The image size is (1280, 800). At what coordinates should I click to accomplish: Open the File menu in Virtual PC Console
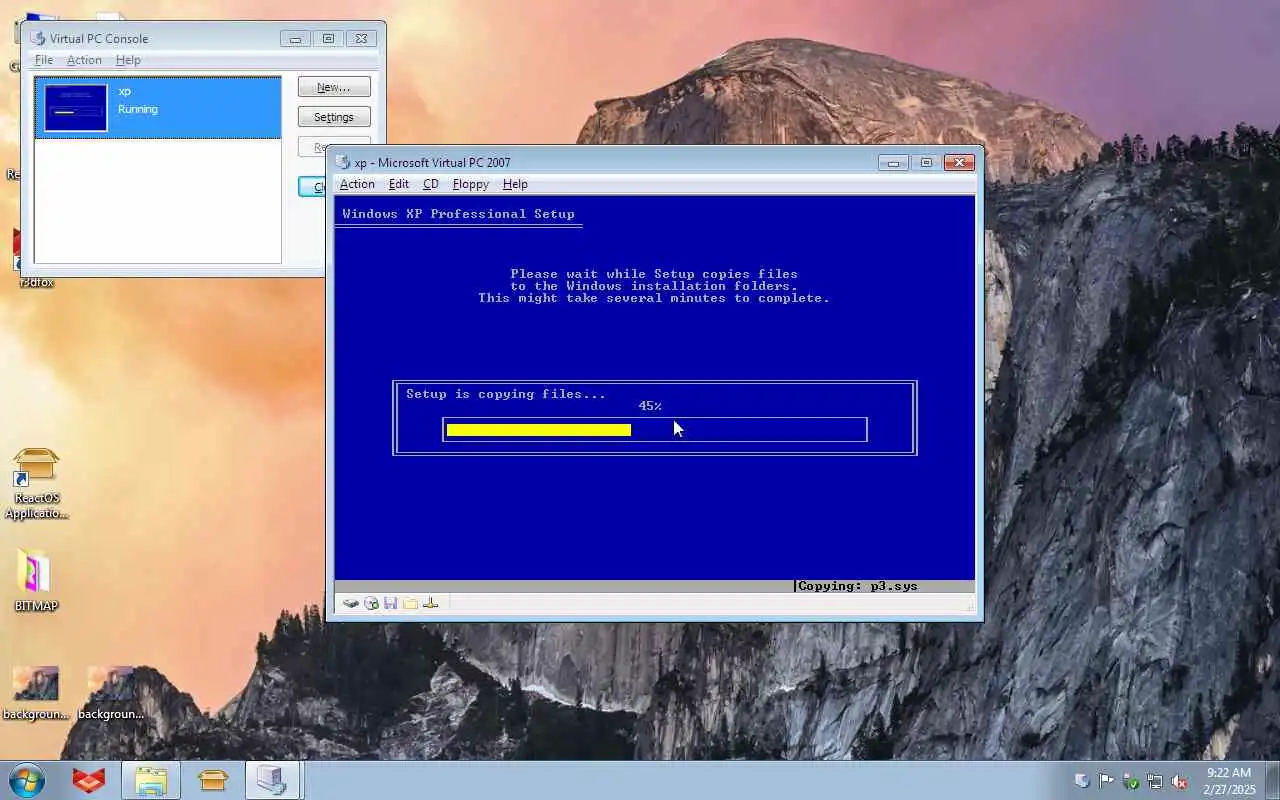tap(43, 60)
